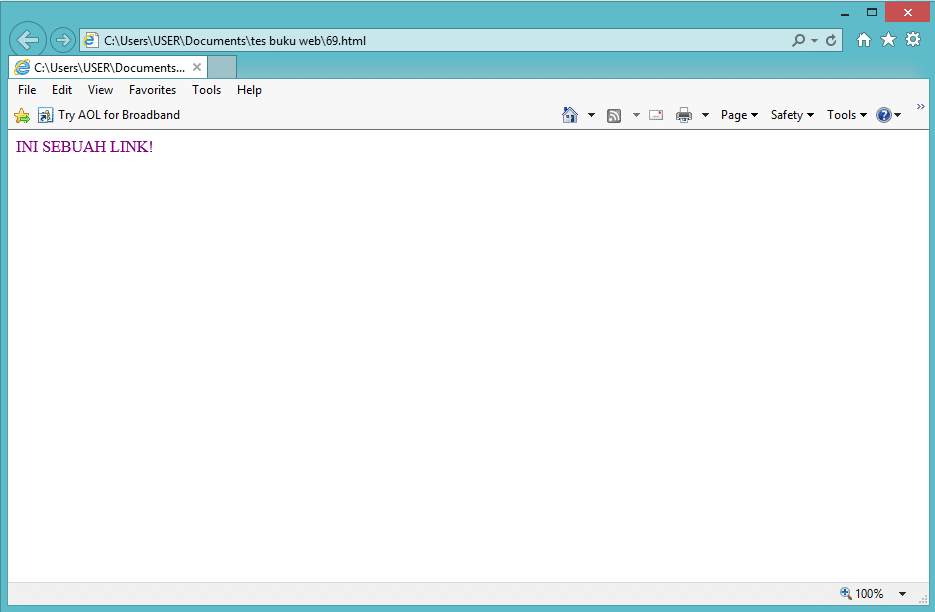Go forward with the Forward arrow button
The width and height of the screenshot is (935, 612).
point(63,40)
